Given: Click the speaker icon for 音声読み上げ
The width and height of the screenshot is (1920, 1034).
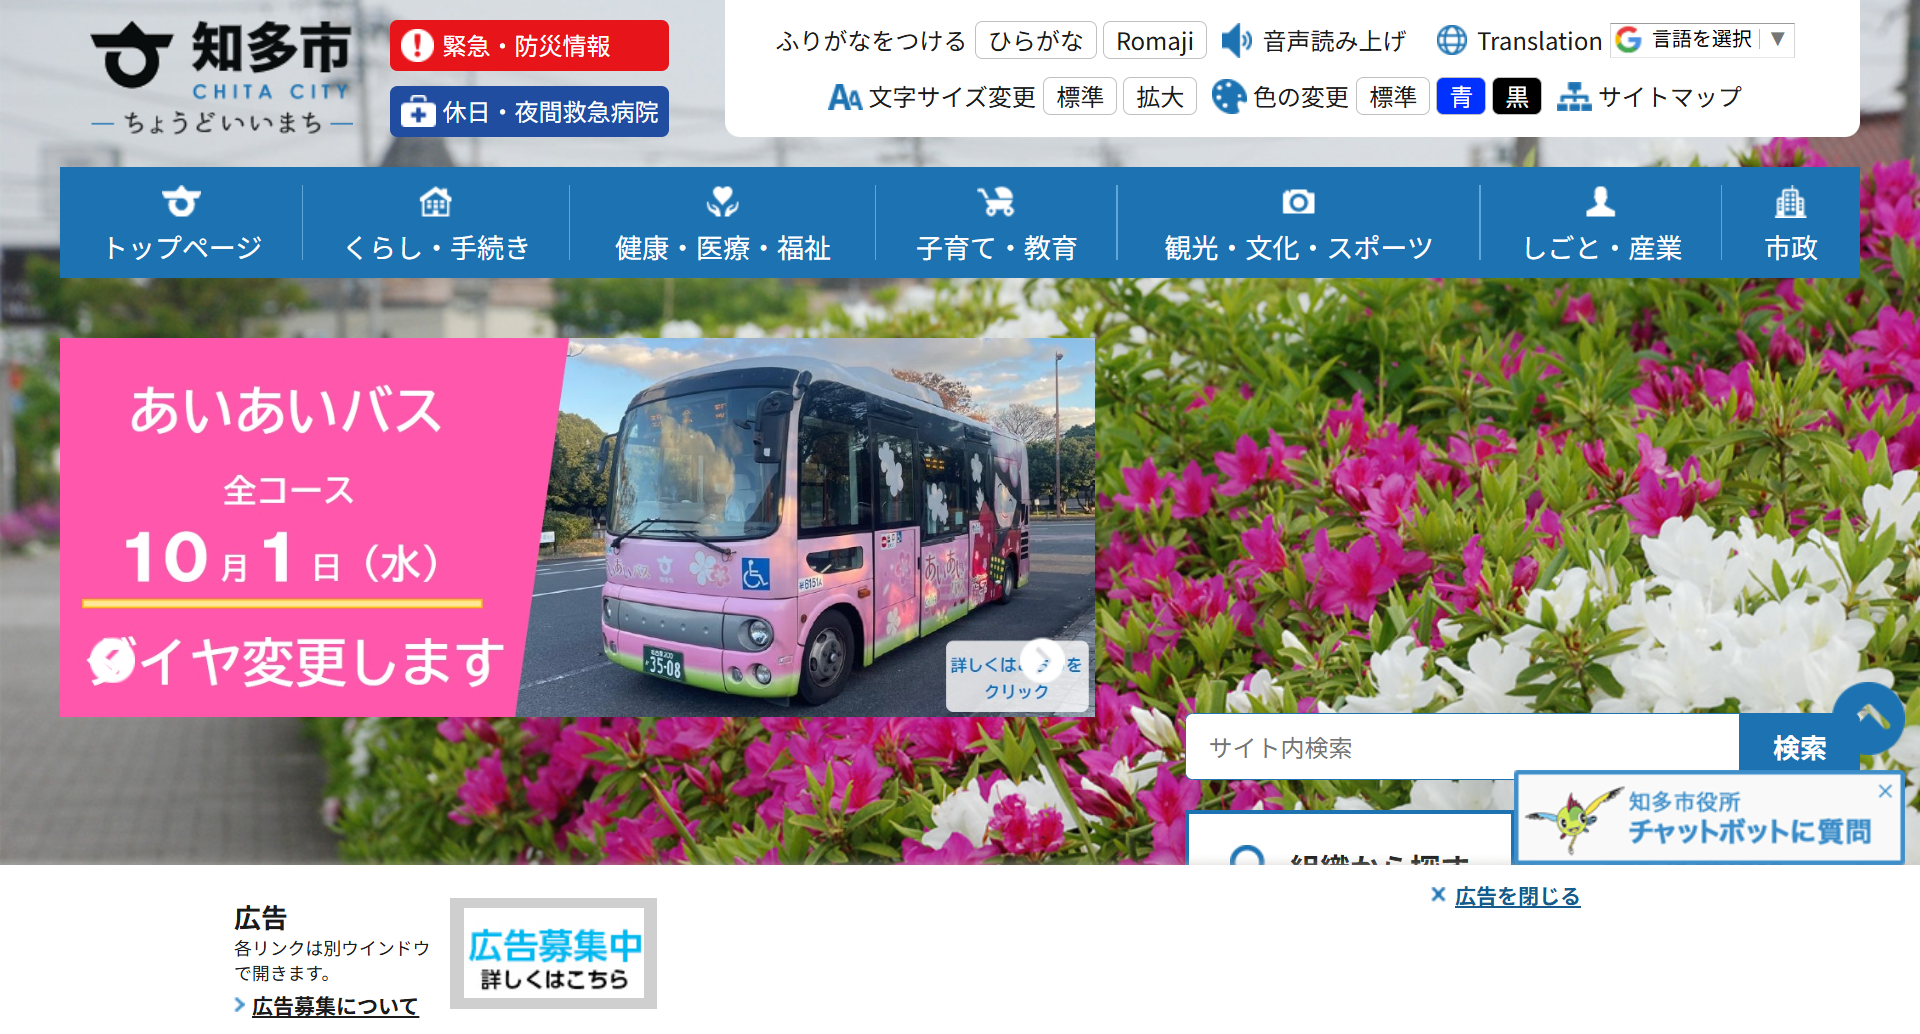Looking at the screenshot, I should [x=1236, y=41].
